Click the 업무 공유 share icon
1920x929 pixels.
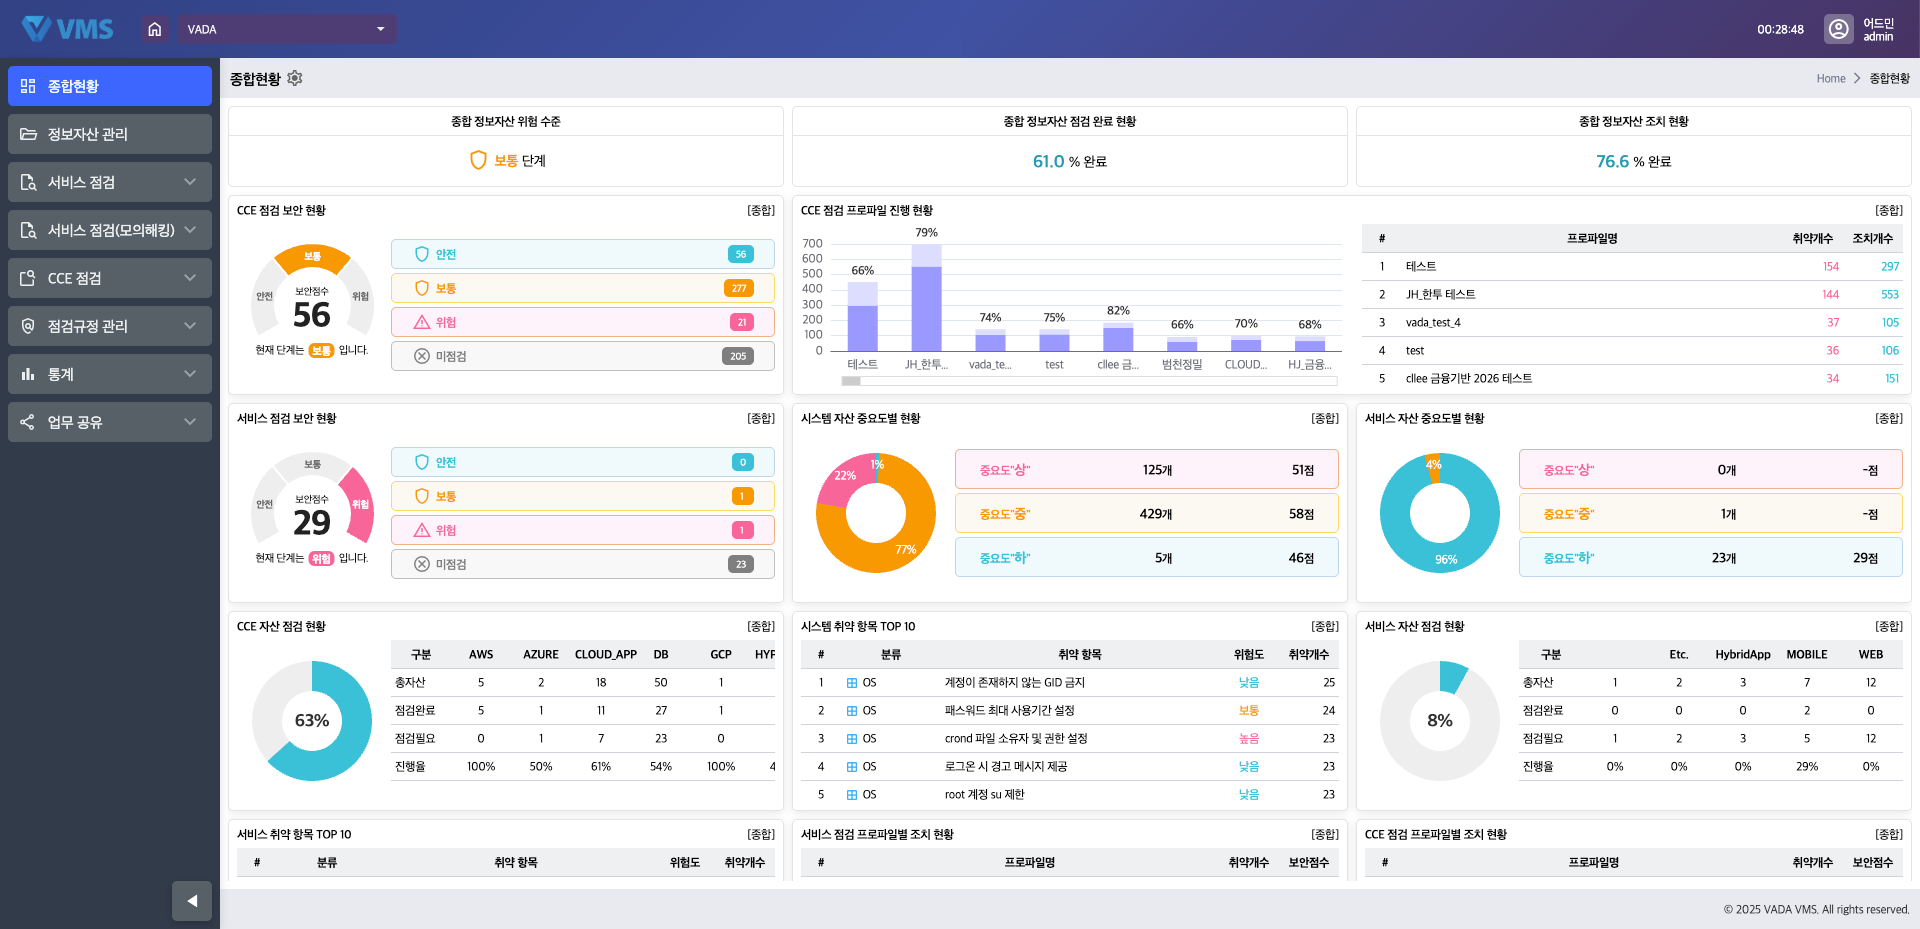click(x=28, y=422)
